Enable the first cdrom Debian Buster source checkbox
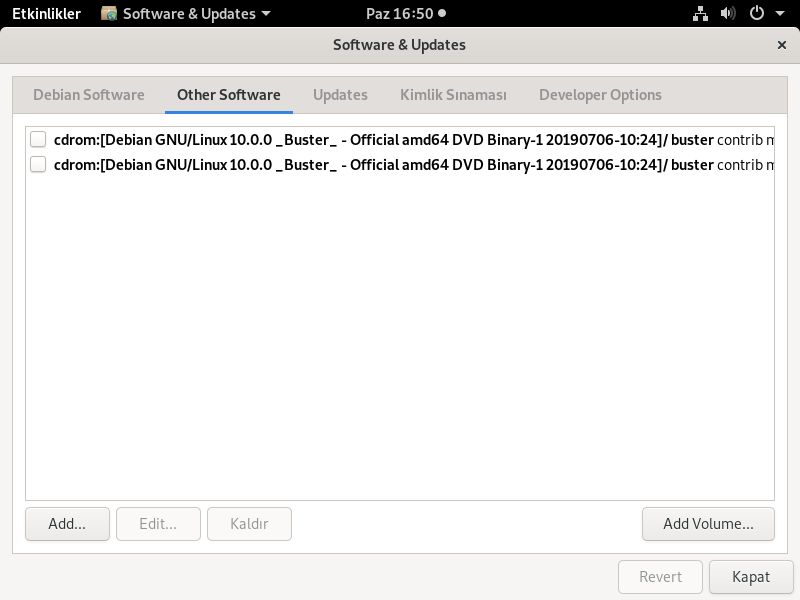 [x=38, y=139]
